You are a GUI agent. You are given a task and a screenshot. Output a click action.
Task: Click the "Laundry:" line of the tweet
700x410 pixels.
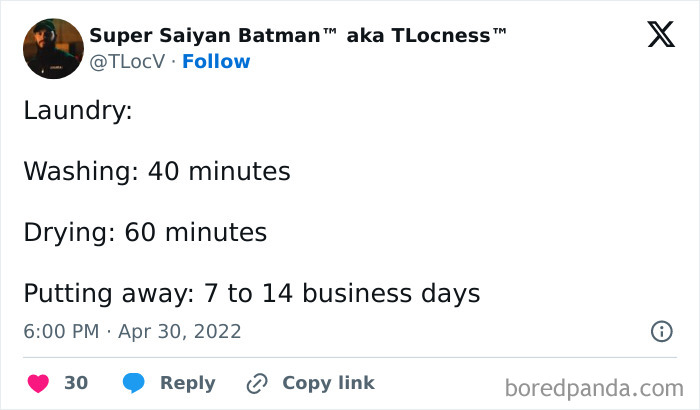[x=78, y=110]
